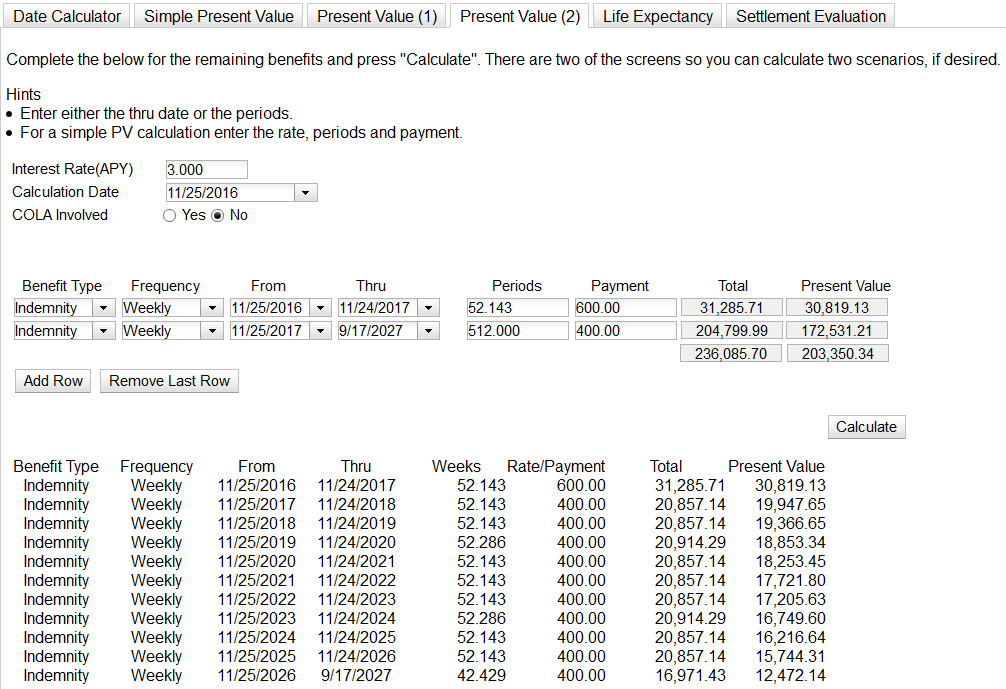This screenshot has width=1006, height=689.
Task: Go to the Present Value (1) tab
Action: pyautogui.click(x=377, y=16)
